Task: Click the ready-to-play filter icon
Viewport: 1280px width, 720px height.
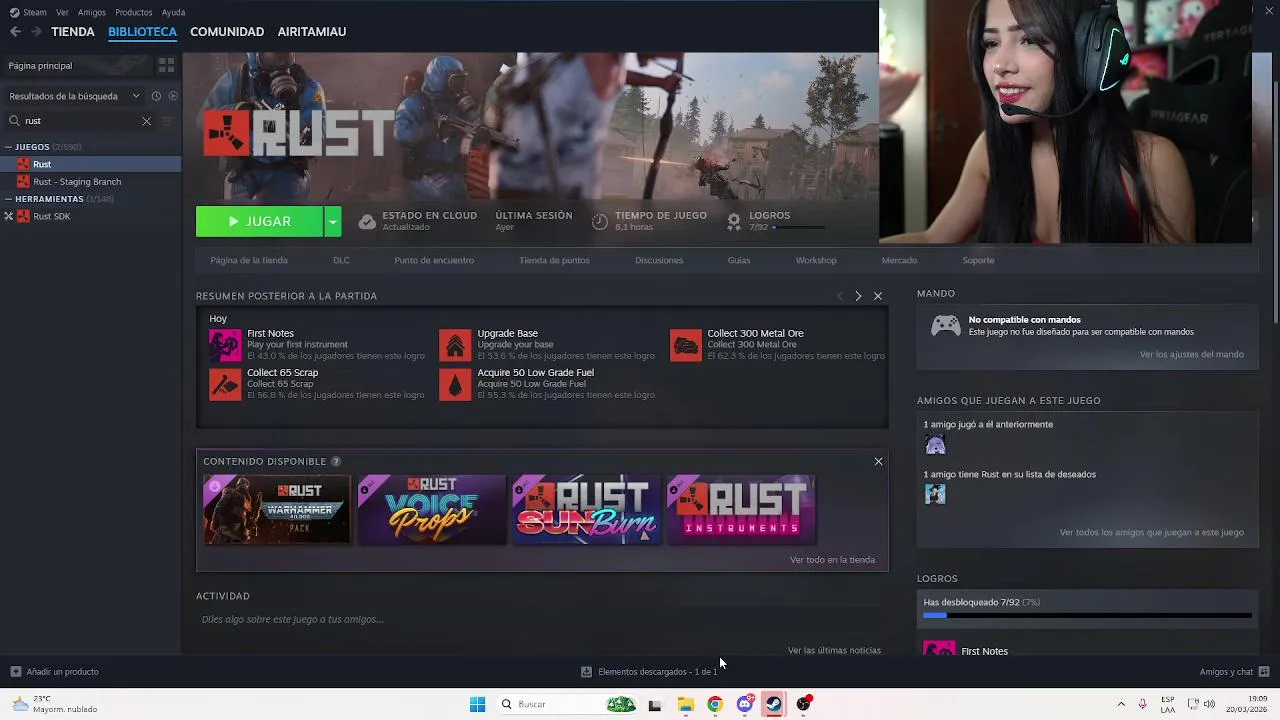Action: pyautogui.click(x=173, y=96)
